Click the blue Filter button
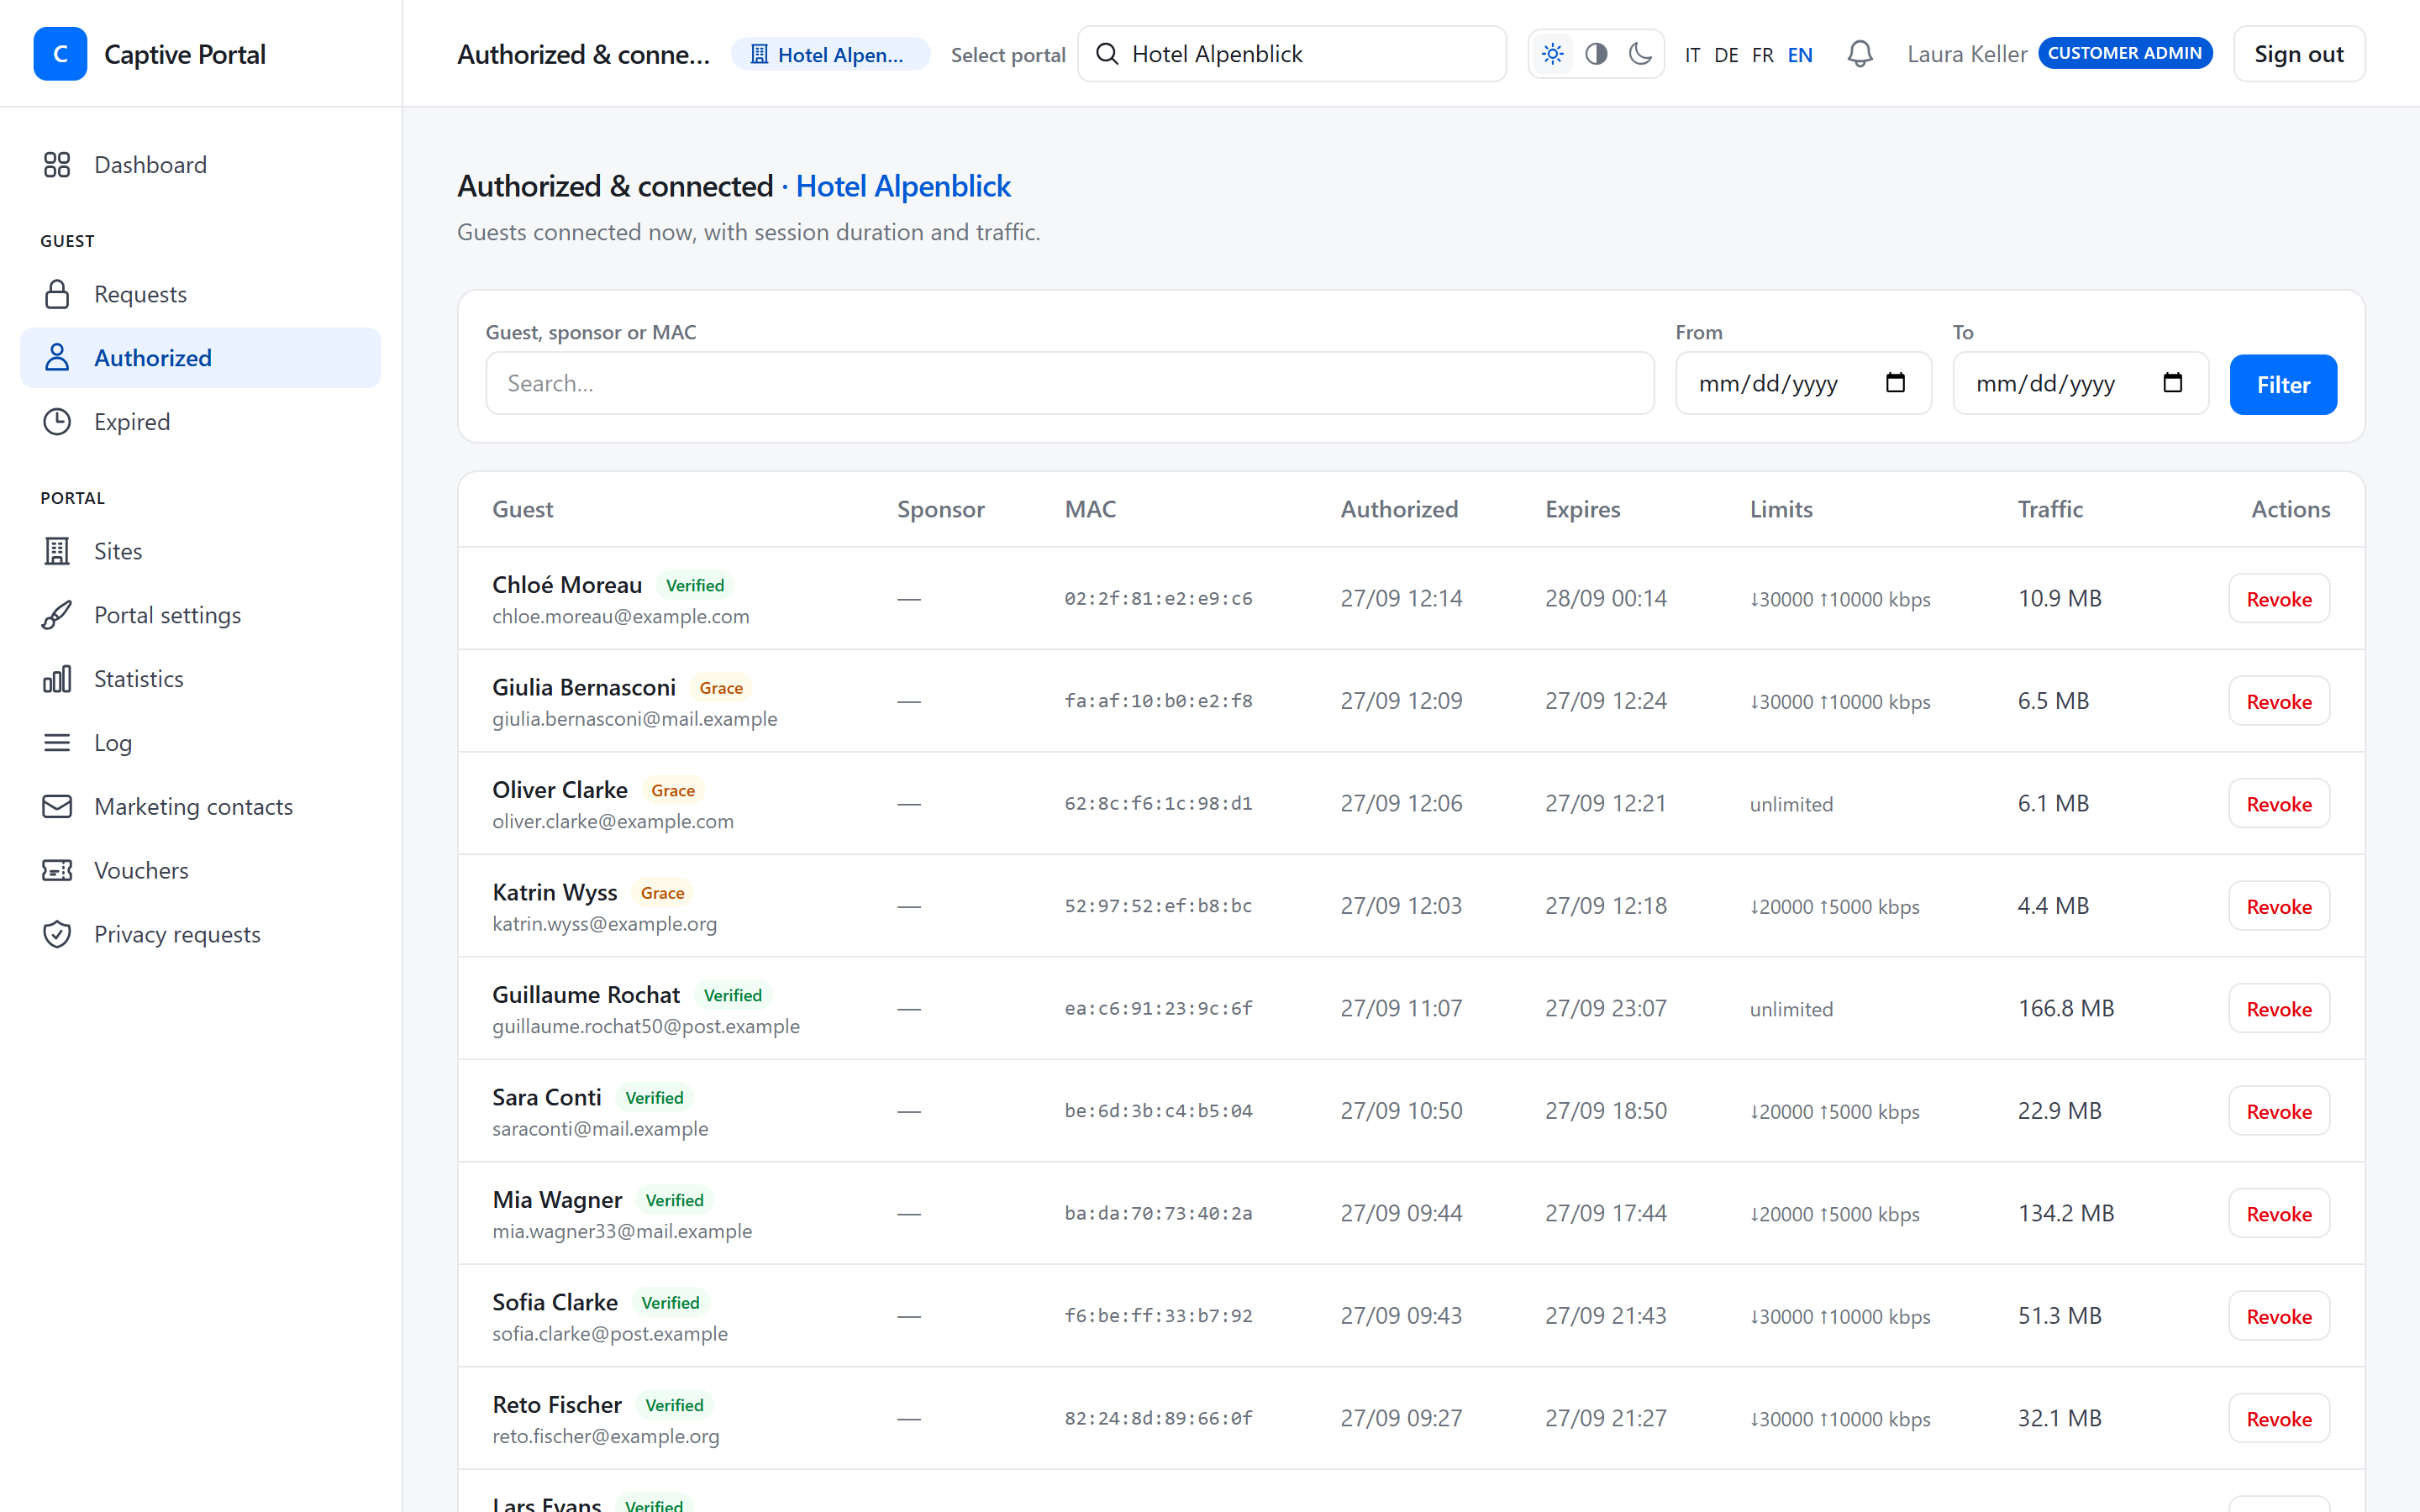 pyautogui.click(x=2283, y=384)
